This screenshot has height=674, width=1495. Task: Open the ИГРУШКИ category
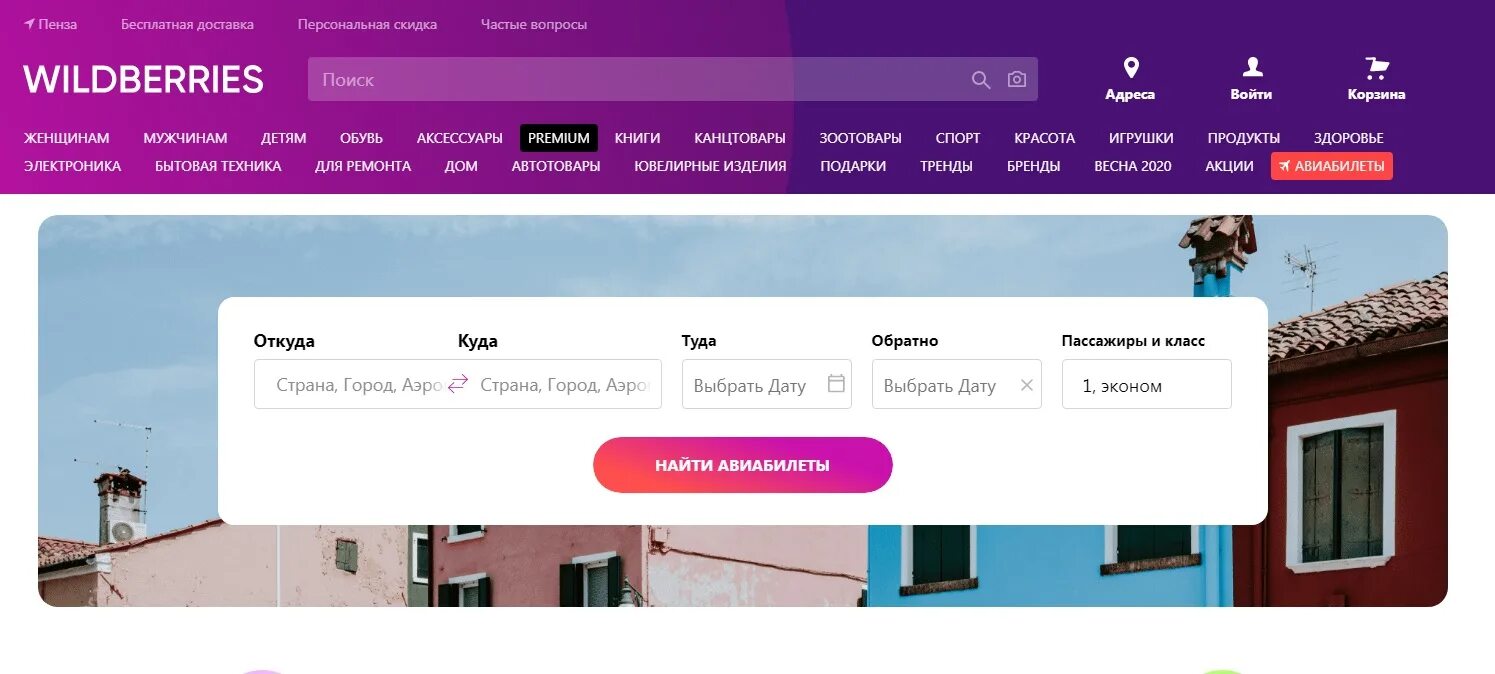(x=1141, y=138)
